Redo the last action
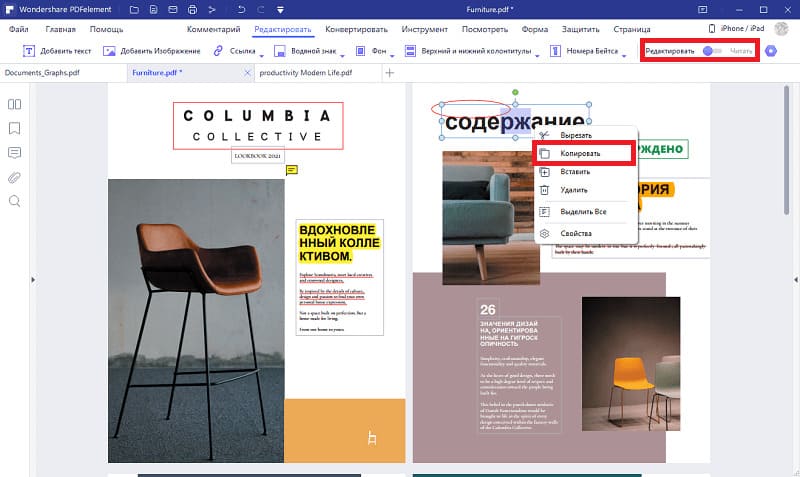The image size is (800, 477). pos(261,9)
